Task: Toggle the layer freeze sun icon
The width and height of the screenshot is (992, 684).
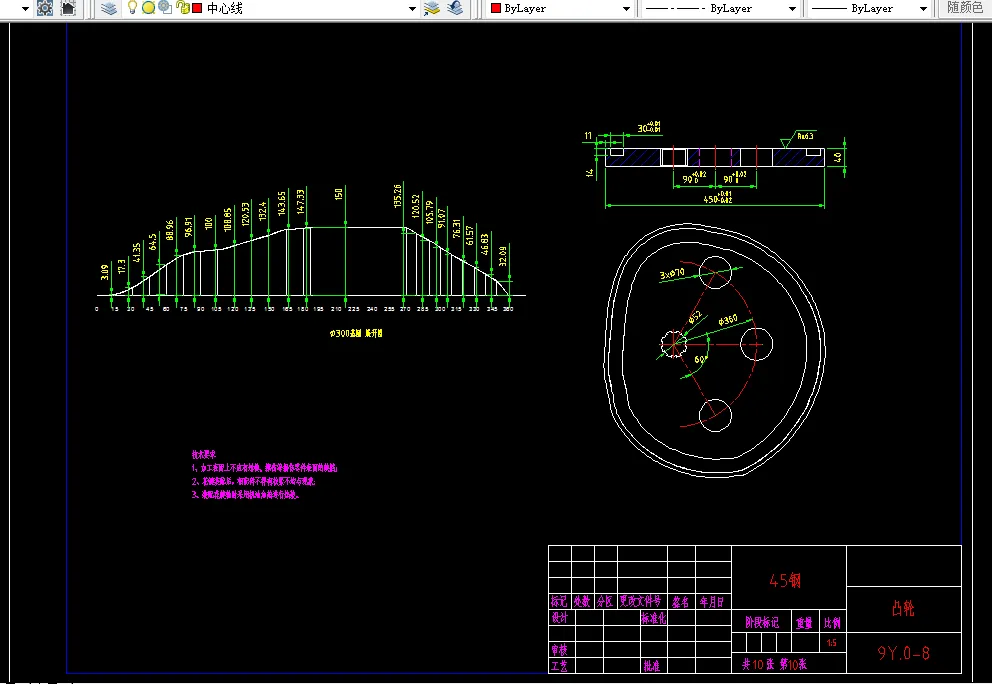Action: (x=149, y=8)
